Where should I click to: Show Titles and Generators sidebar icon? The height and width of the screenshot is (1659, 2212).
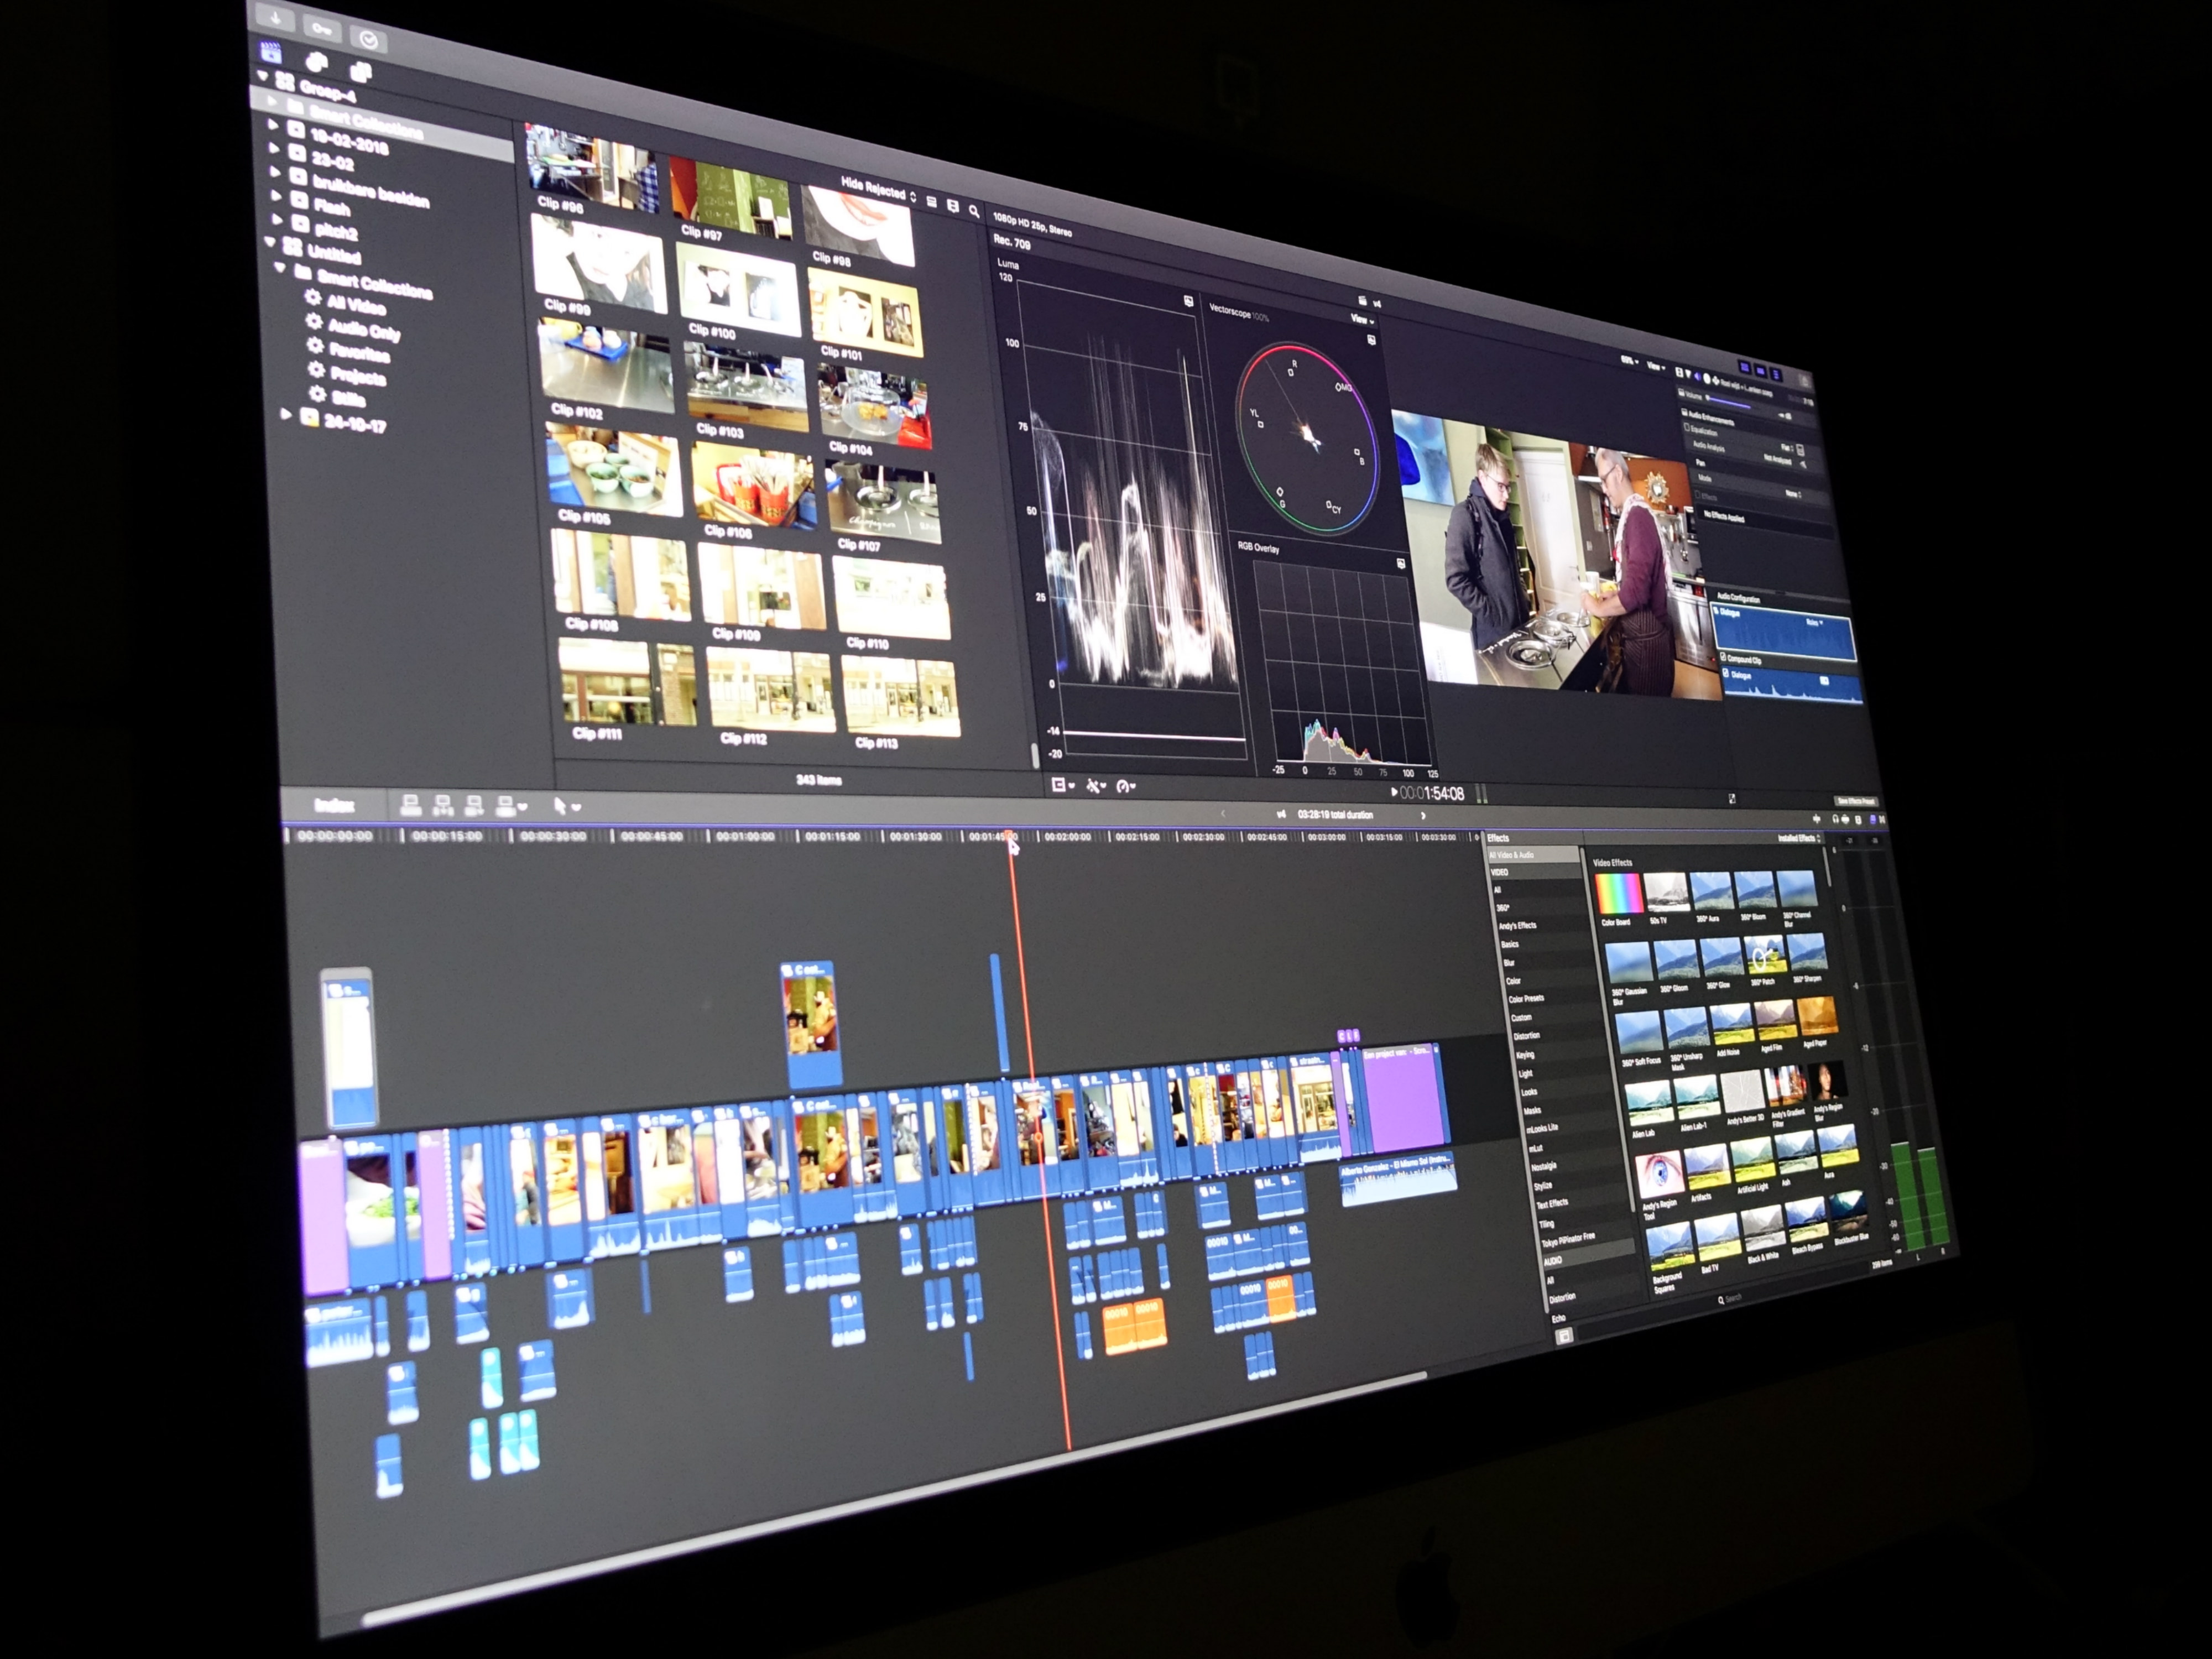point(360,72)
